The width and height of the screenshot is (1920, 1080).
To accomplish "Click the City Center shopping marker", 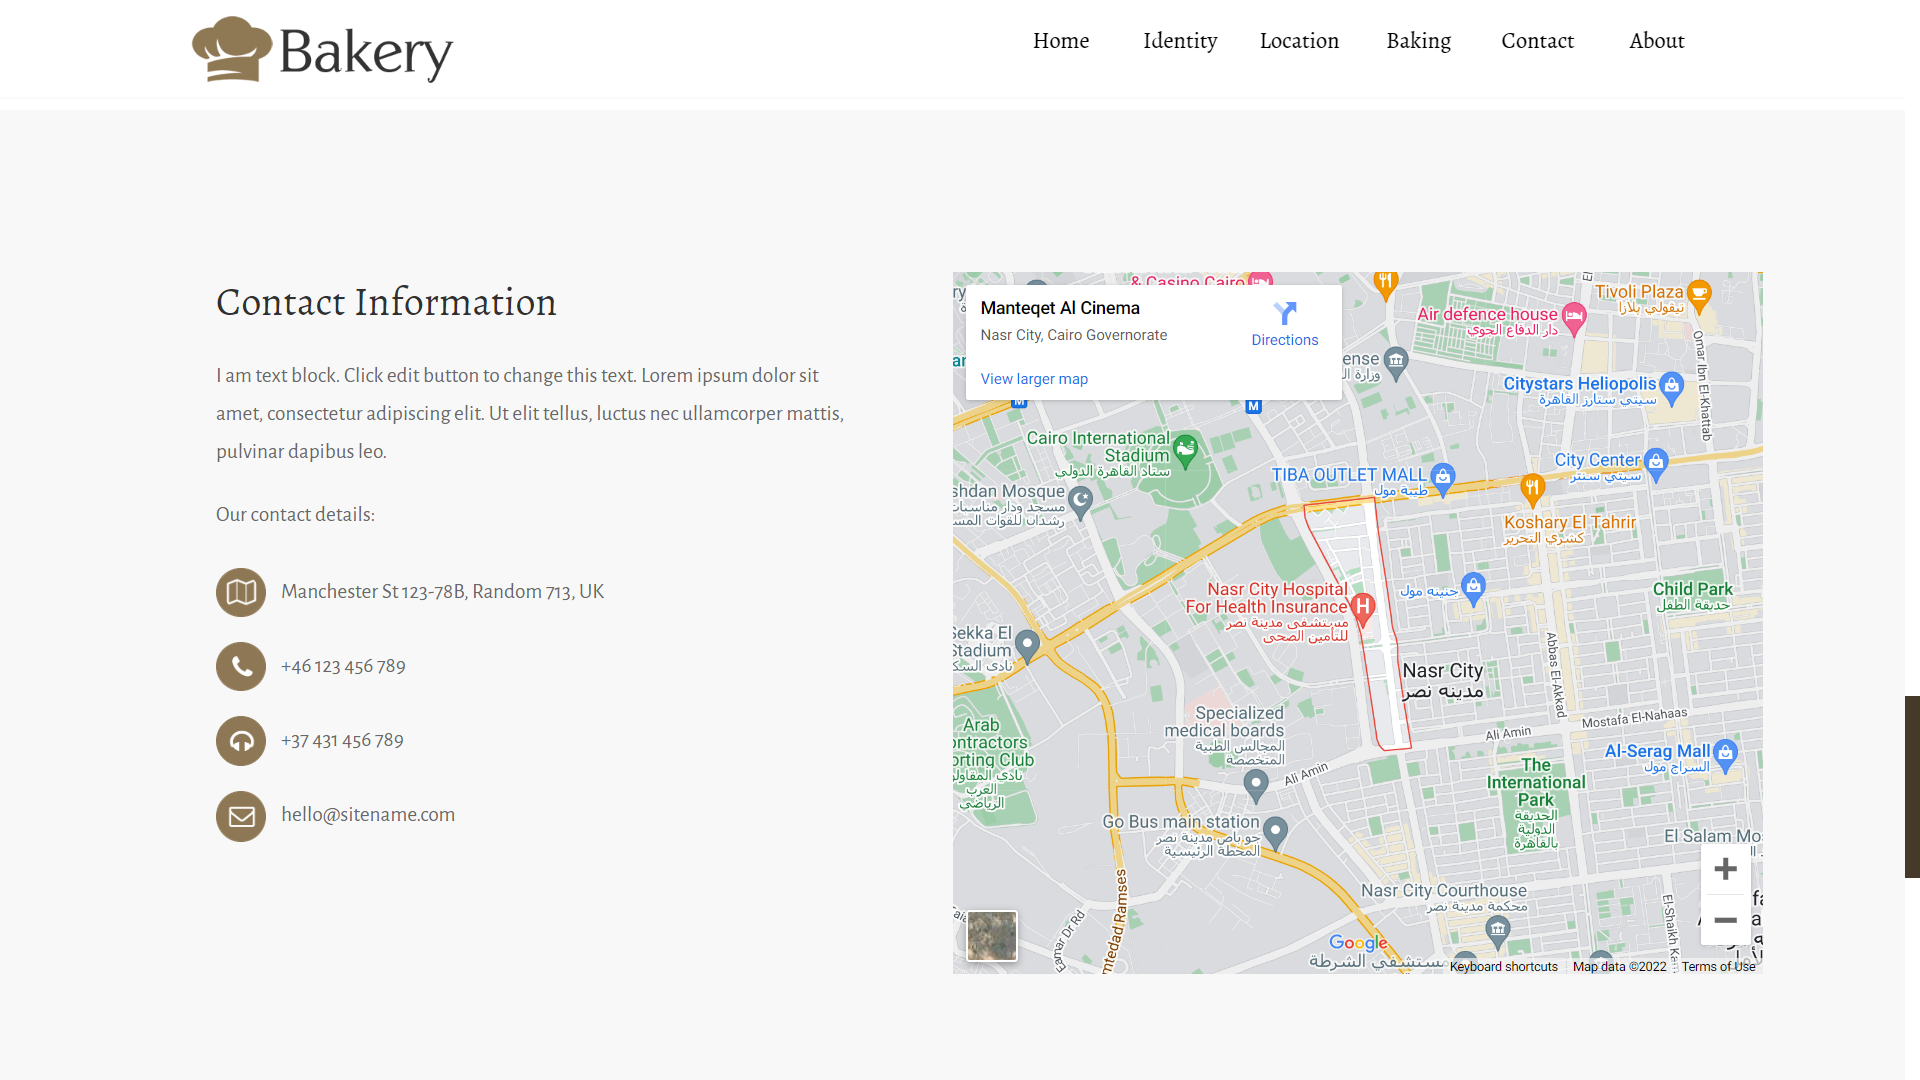I will point(1656,463).
